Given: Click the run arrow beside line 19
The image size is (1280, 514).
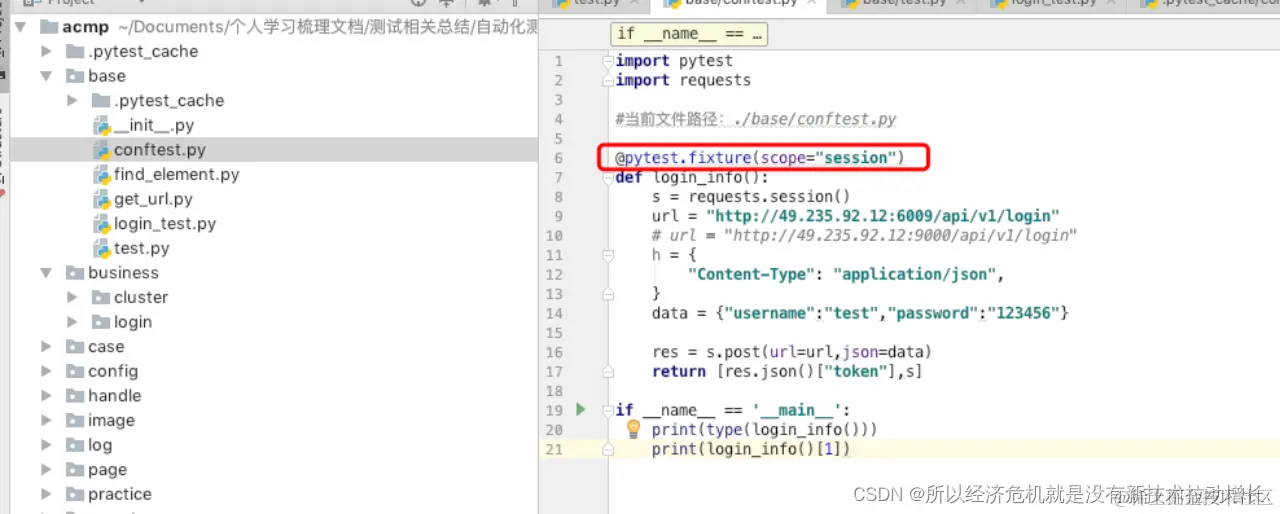Looking at the screenshot, I should pos(580,409).
